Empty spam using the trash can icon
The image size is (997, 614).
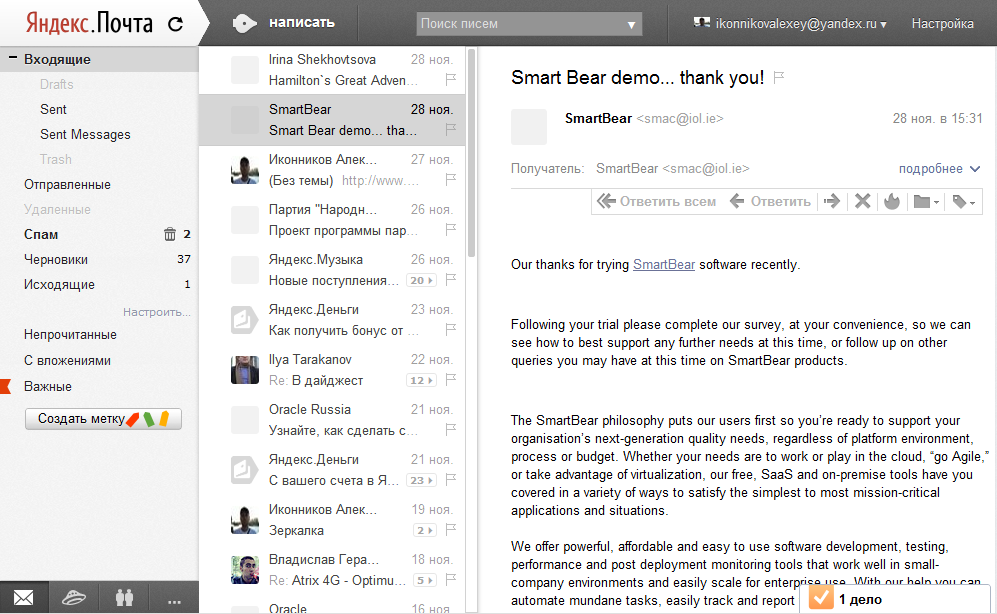[x=170, y=234]
